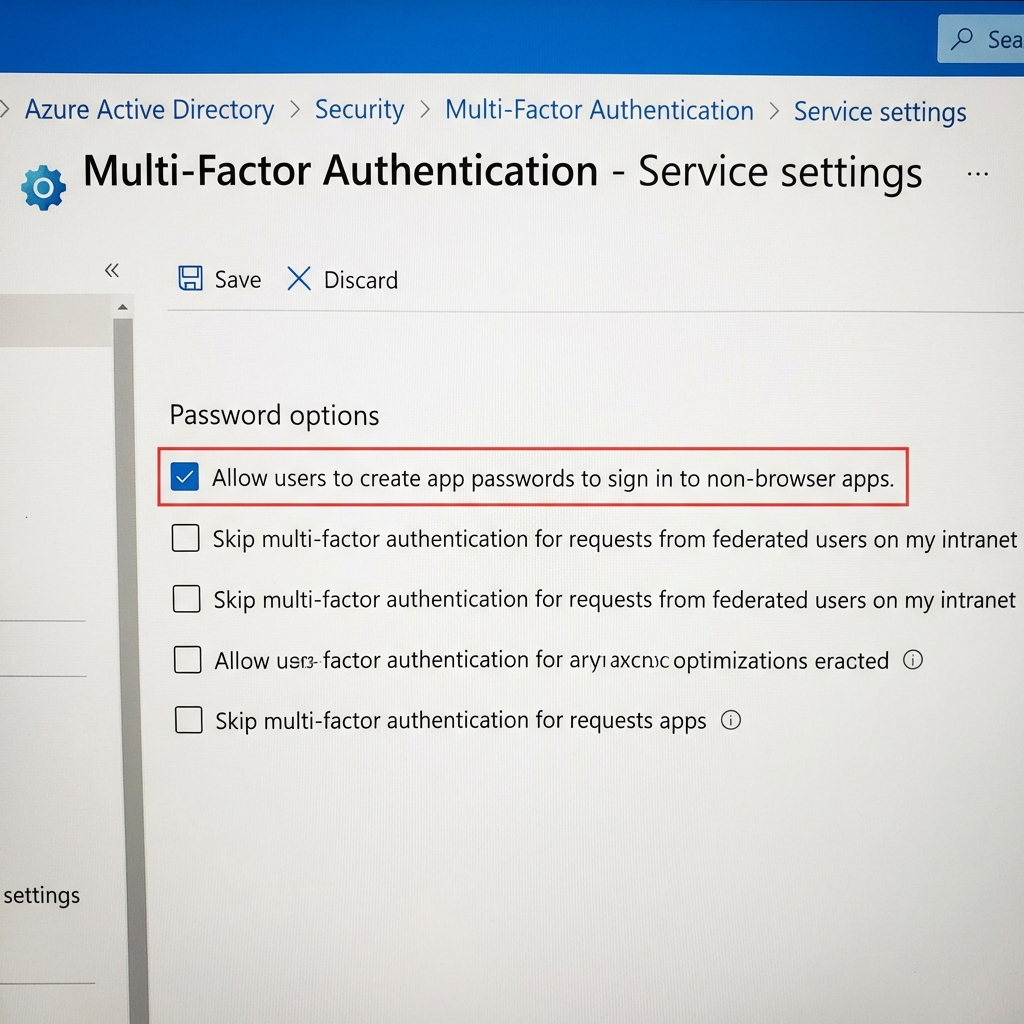This screenshot has height=1024, width=1024.
Task: Check the second federated users intranet option
Action: pos(185,599)
